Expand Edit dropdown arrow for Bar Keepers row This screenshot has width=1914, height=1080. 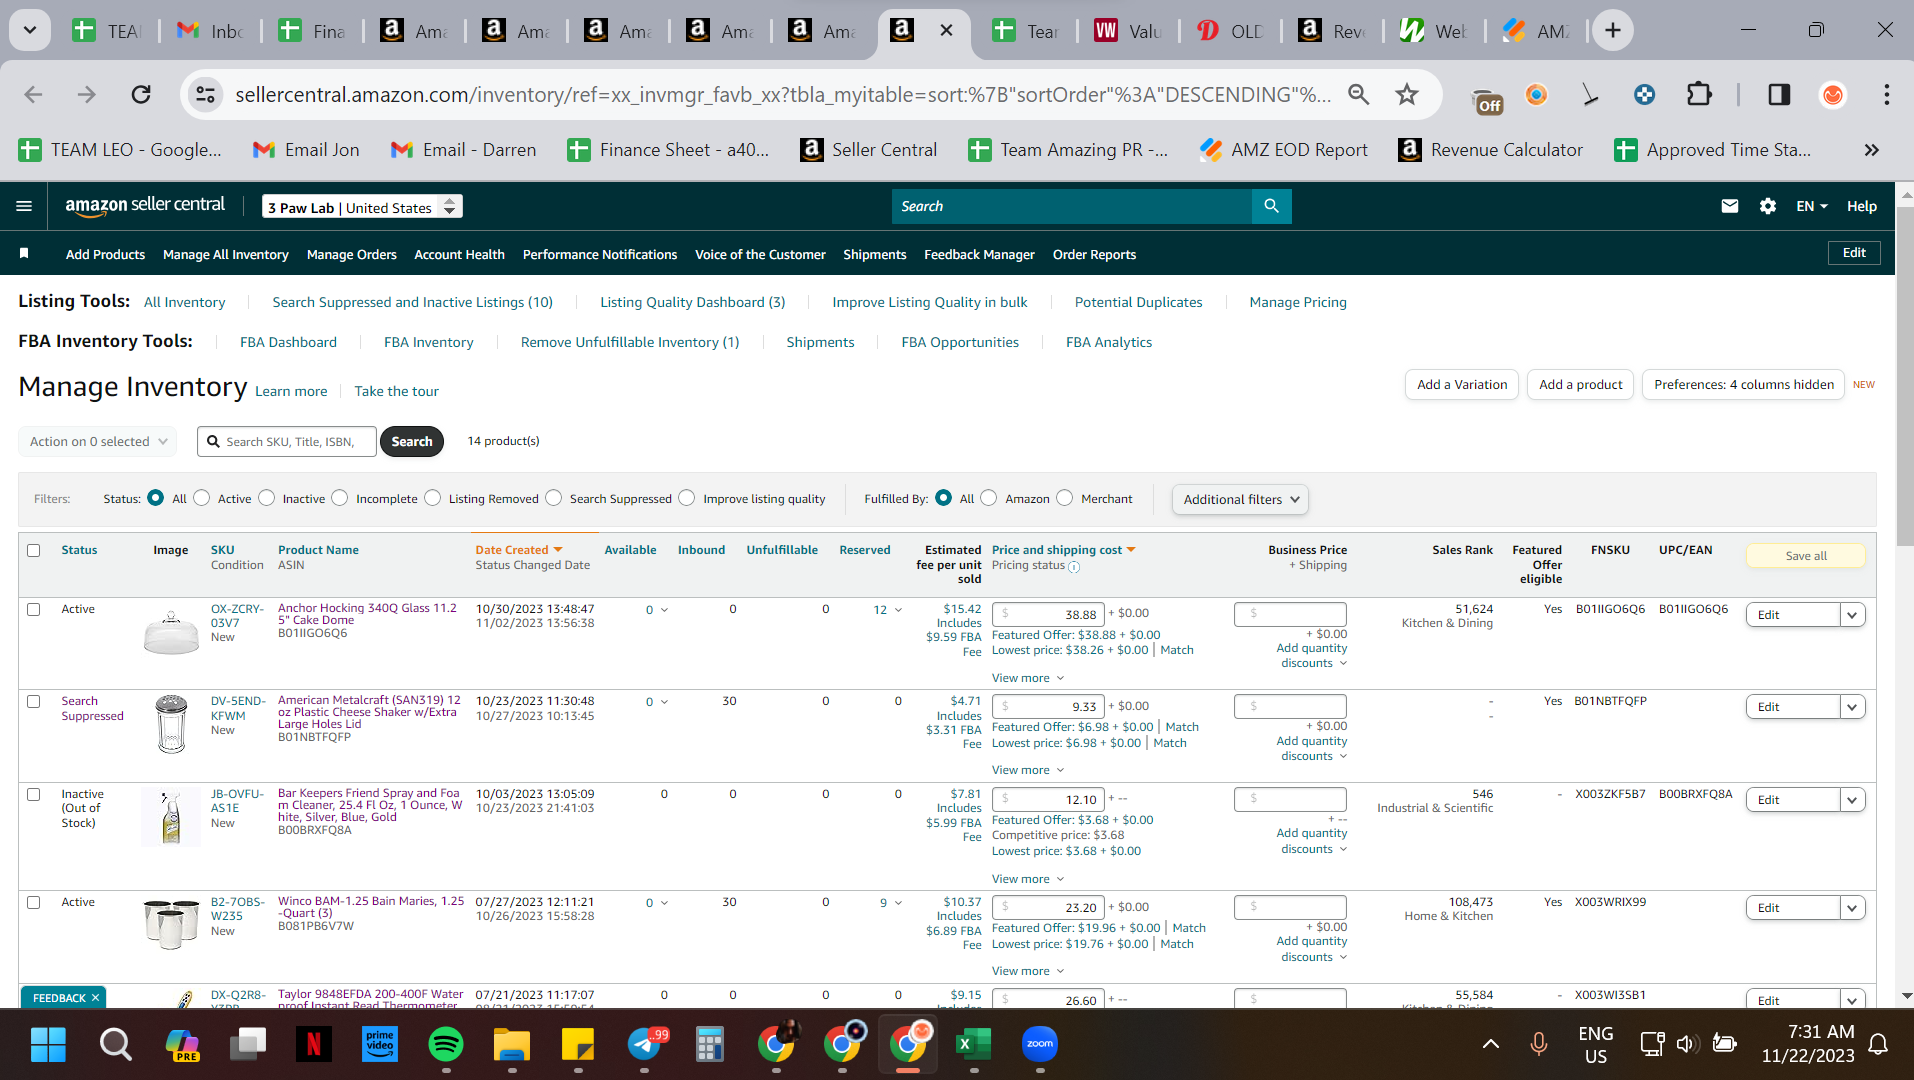pyautogui.click(x=1852, y=800)
